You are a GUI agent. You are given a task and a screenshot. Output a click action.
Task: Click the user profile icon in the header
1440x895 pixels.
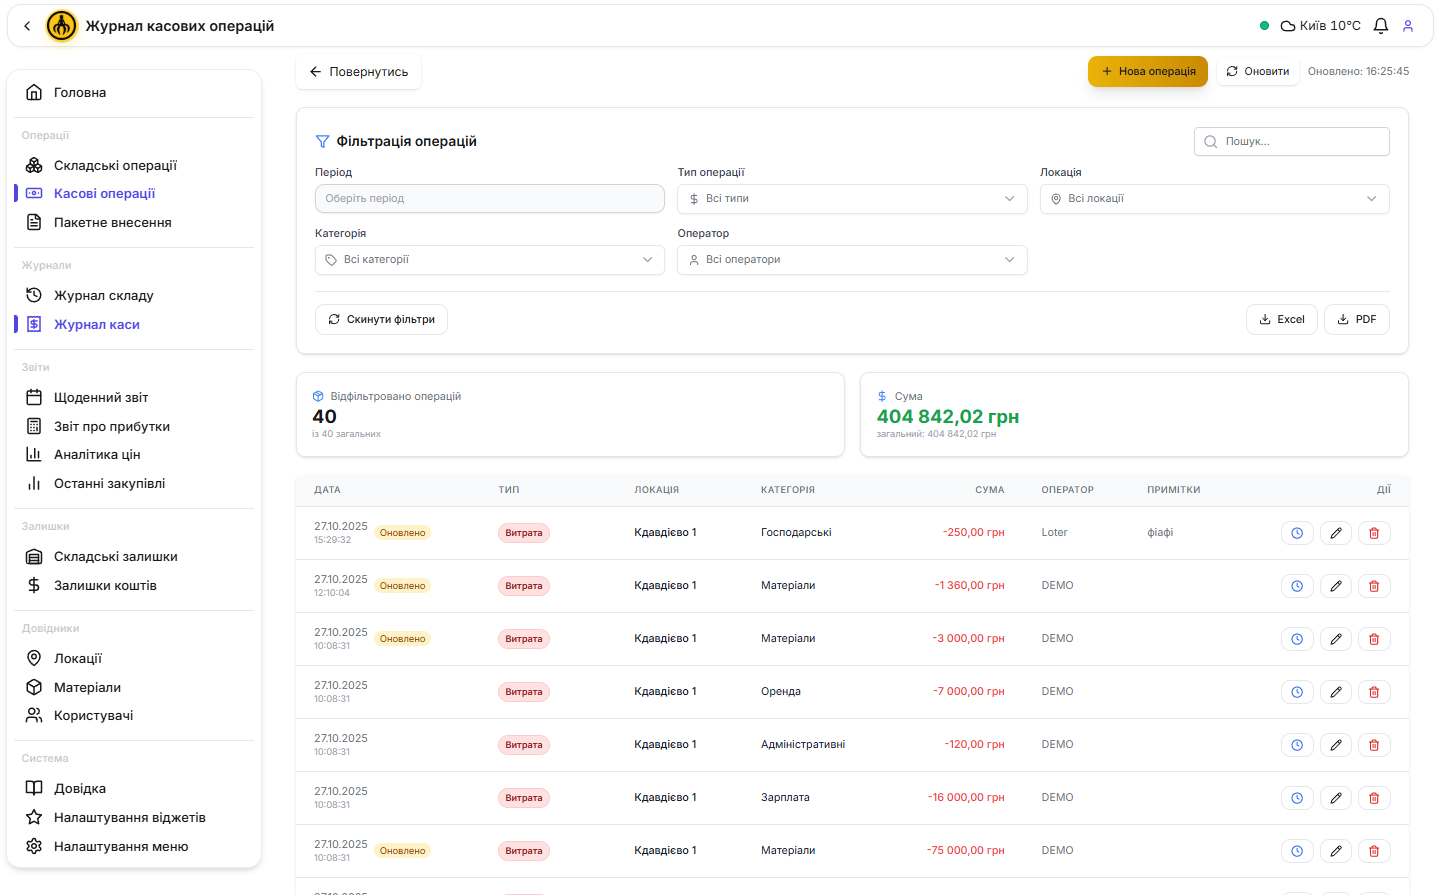pos(1409,25)
